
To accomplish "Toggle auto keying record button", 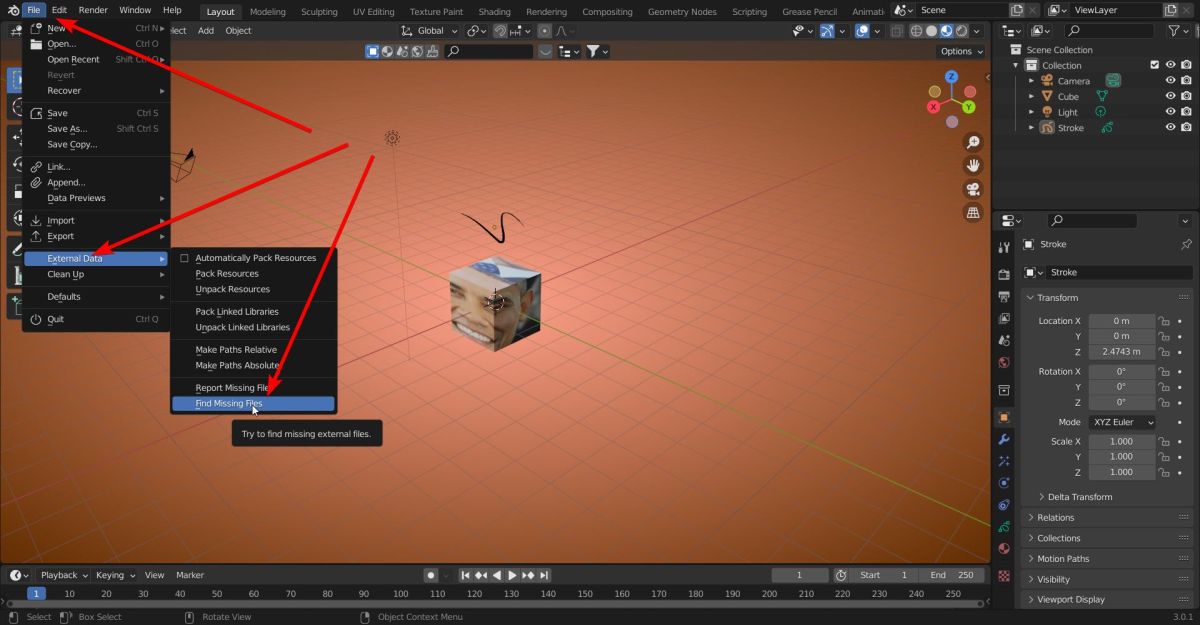I will (431, 575).
